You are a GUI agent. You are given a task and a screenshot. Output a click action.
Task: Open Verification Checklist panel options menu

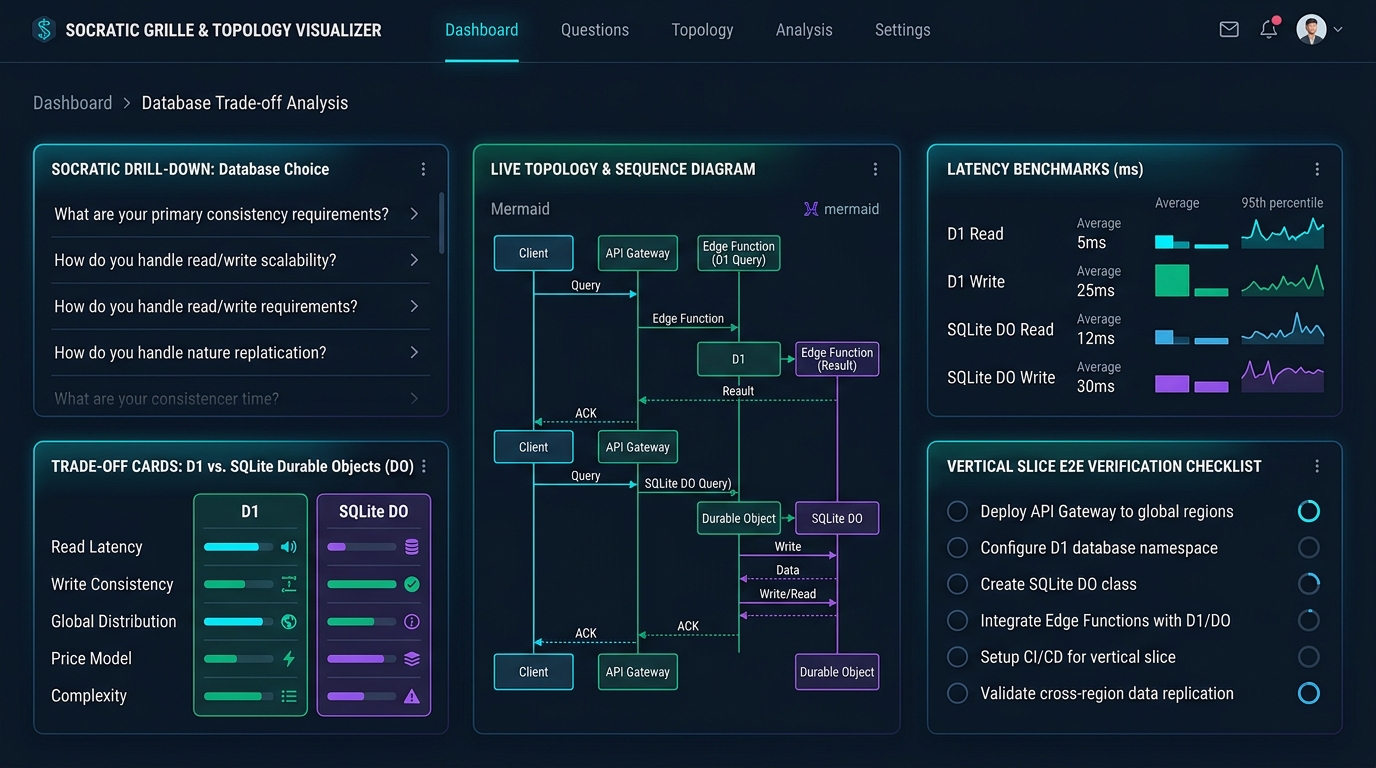(x=1317, y=466)
